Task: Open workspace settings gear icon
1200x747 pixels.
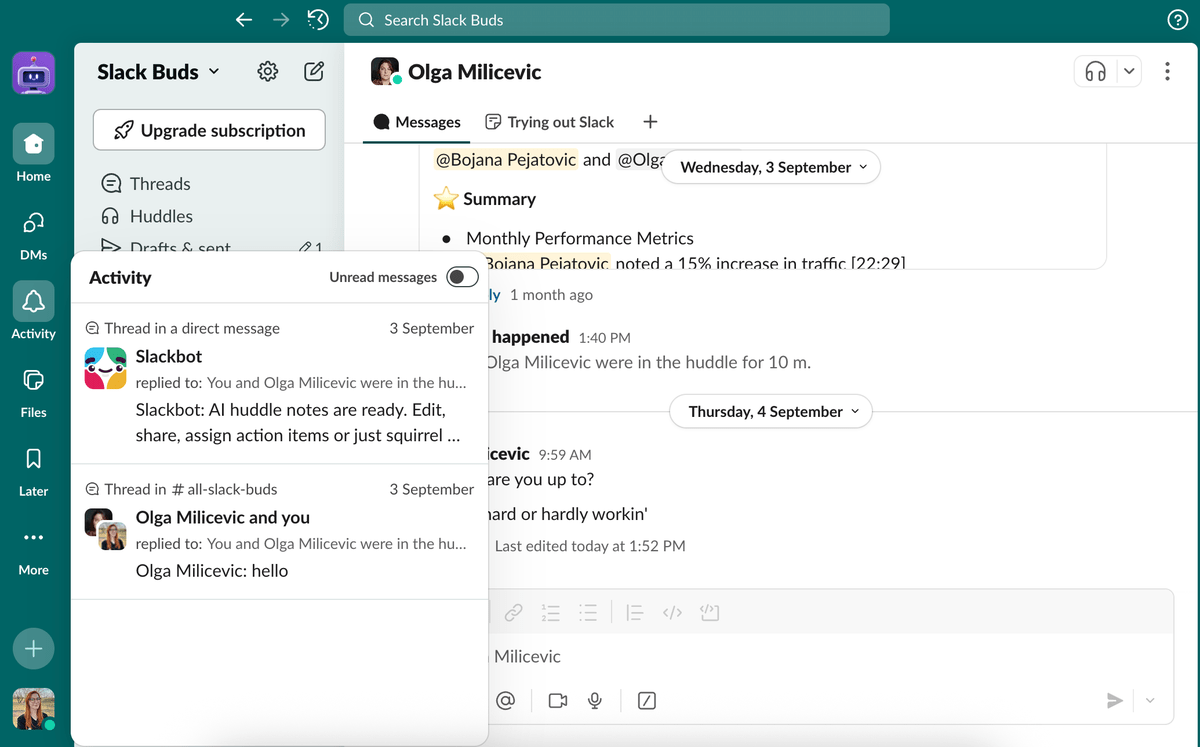Action: click(267, 72)
